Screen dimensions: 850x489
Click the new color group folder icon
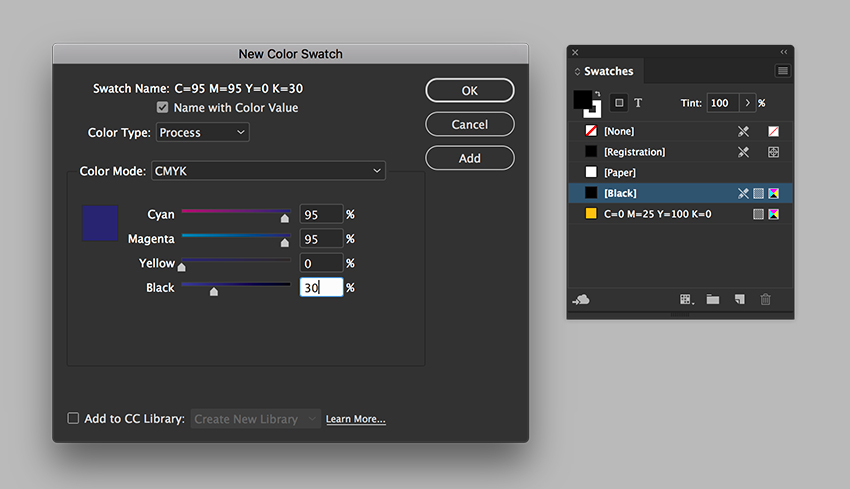pos(713,299)
